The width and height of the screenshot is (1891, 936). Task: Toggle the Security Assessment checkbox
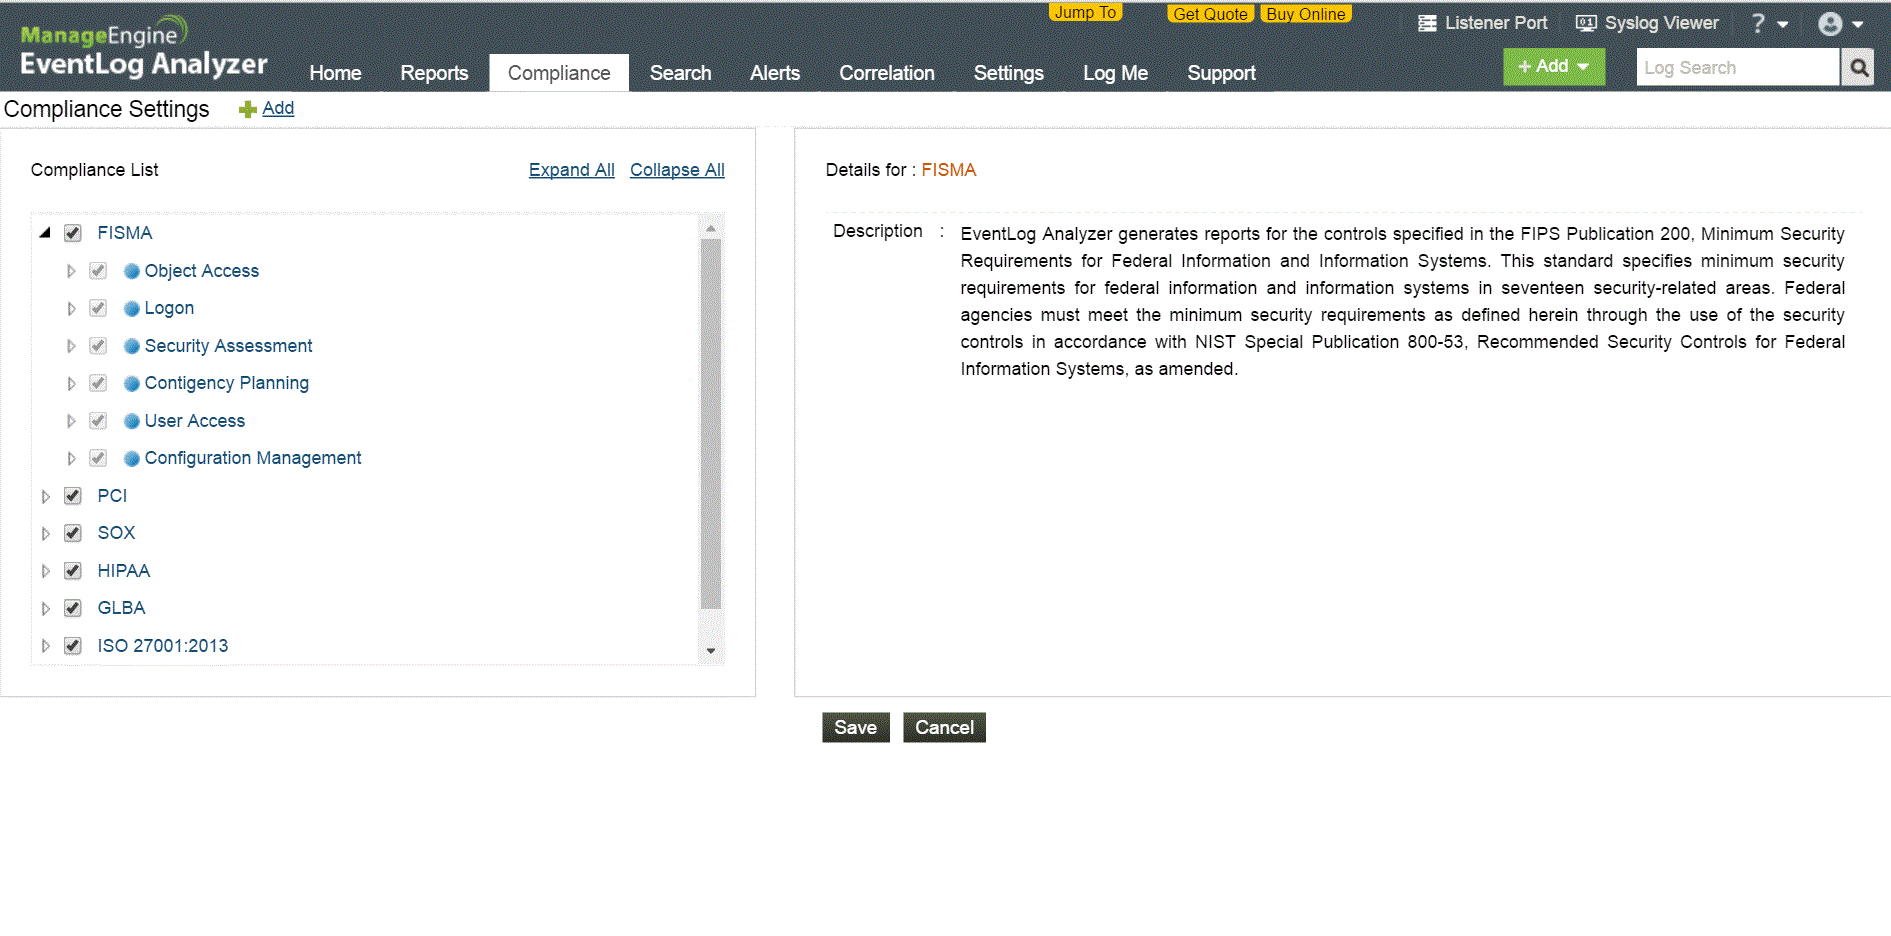pyautogui.click(x=98, y=346)
